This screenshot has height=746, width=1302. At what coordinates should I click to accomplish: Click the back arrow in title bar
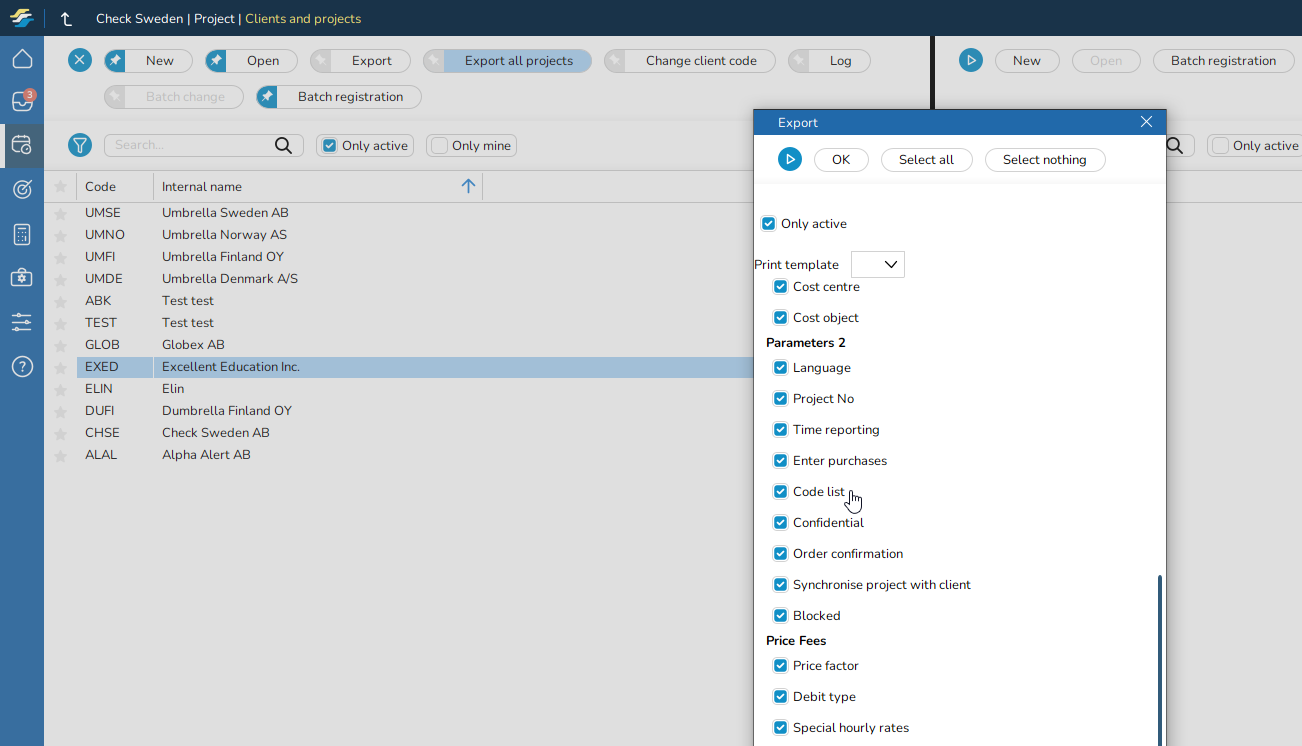click(x=66, y=19)
